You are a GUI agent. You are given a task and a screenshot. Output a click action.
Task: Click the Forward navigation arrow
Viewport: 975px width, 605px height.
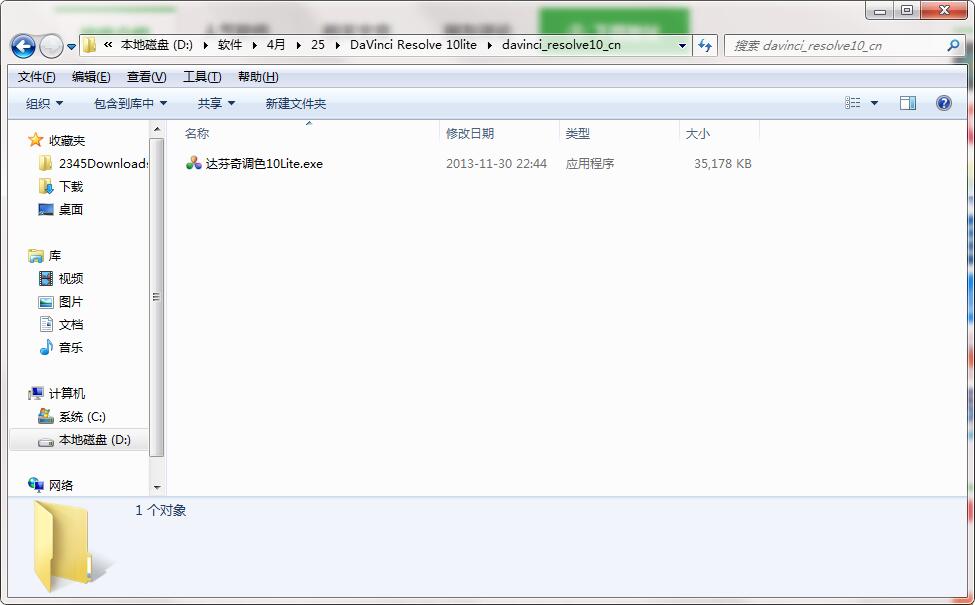[51, 46]
